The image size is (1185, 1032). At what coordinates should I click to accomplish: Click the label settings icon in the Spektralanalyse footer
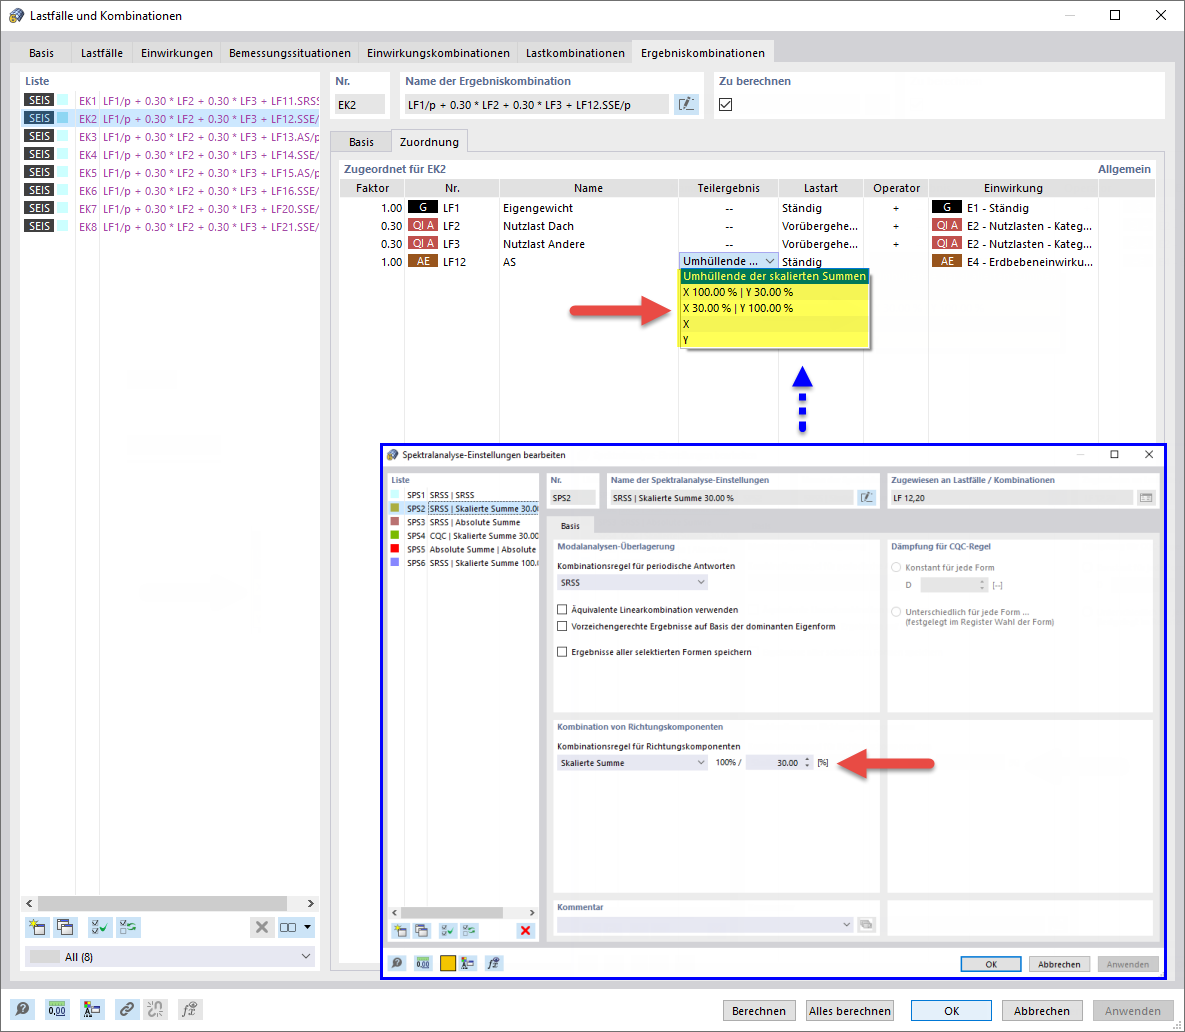(x=468, y=963)
